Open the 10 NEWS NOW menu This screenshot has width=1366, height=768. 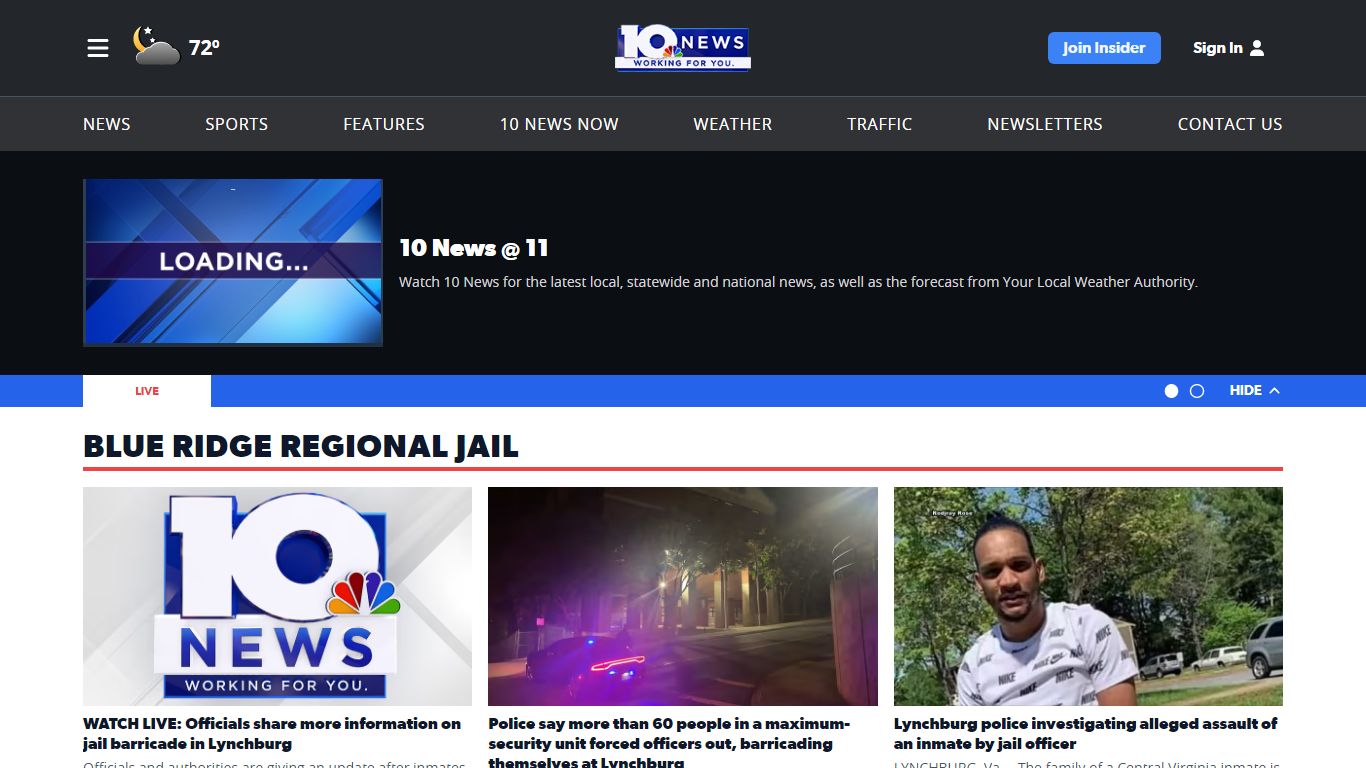[559, 124]
